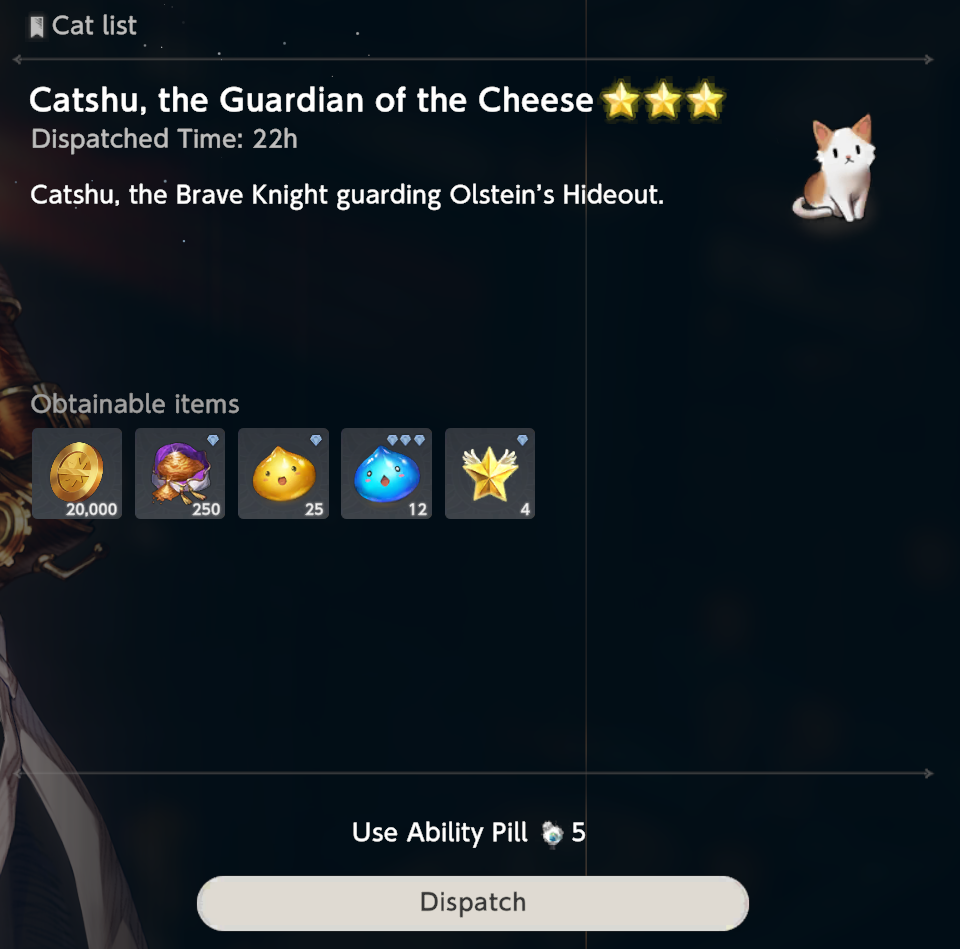Click the third gold star rating

pos(705,100)
